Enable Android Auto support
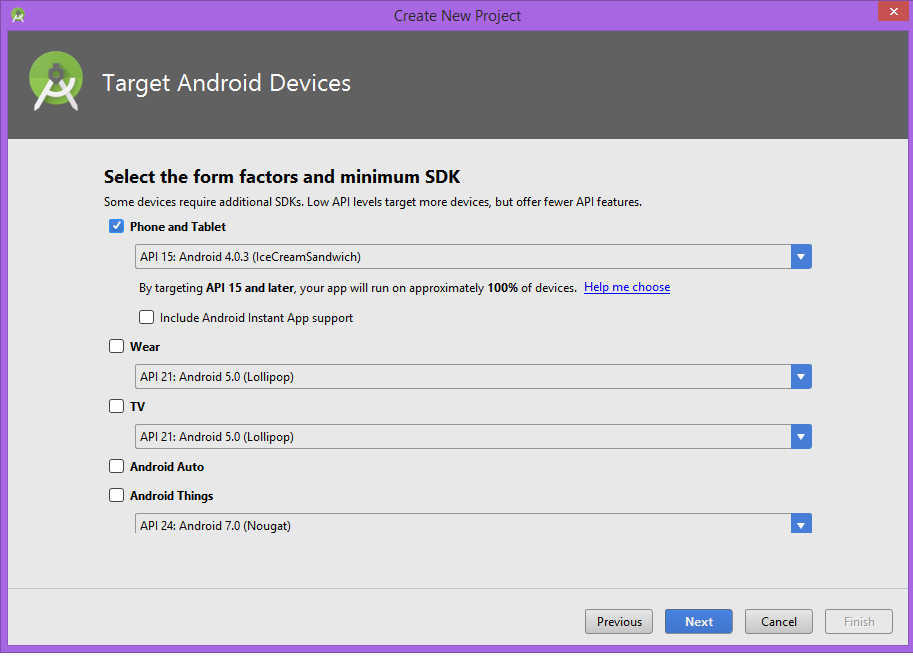Image resolution: width=913 pixels, height=656 pixels. pos(116,465)
